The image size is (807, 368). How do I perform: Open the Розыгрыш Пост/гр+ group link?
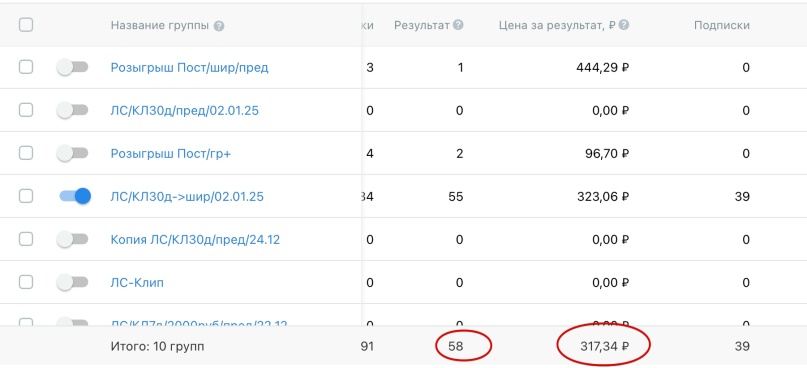click(171, 153)
